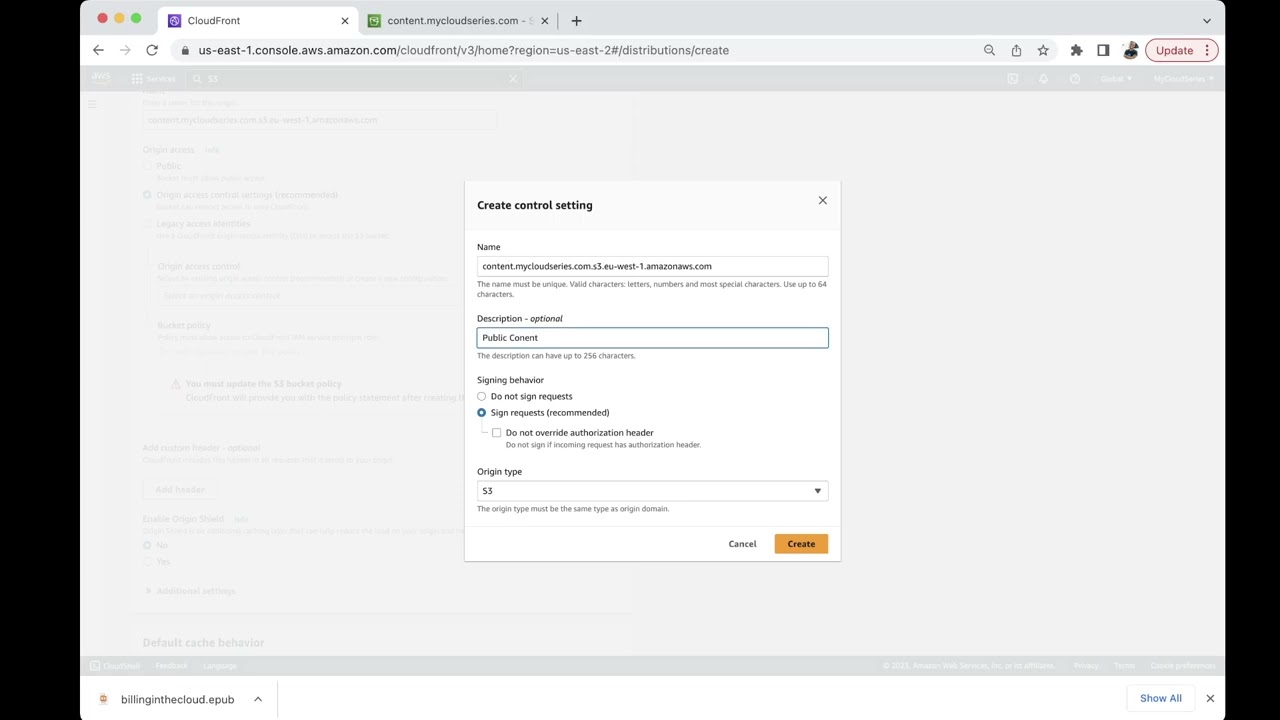Expand the billinginthecloud.epub download options
Viewport: 1280px width, 720px height.
tap(258, 699)
